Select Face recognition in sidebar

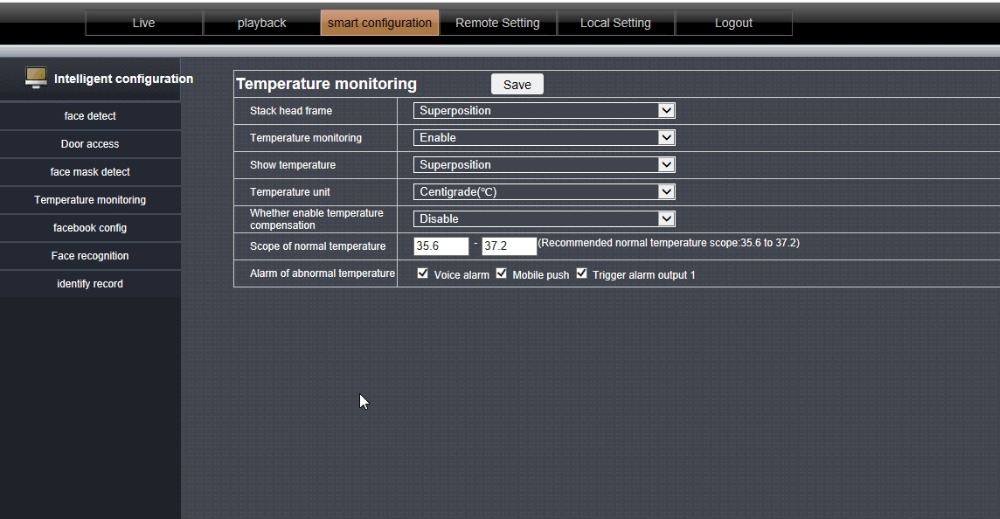tap(90, 256)
